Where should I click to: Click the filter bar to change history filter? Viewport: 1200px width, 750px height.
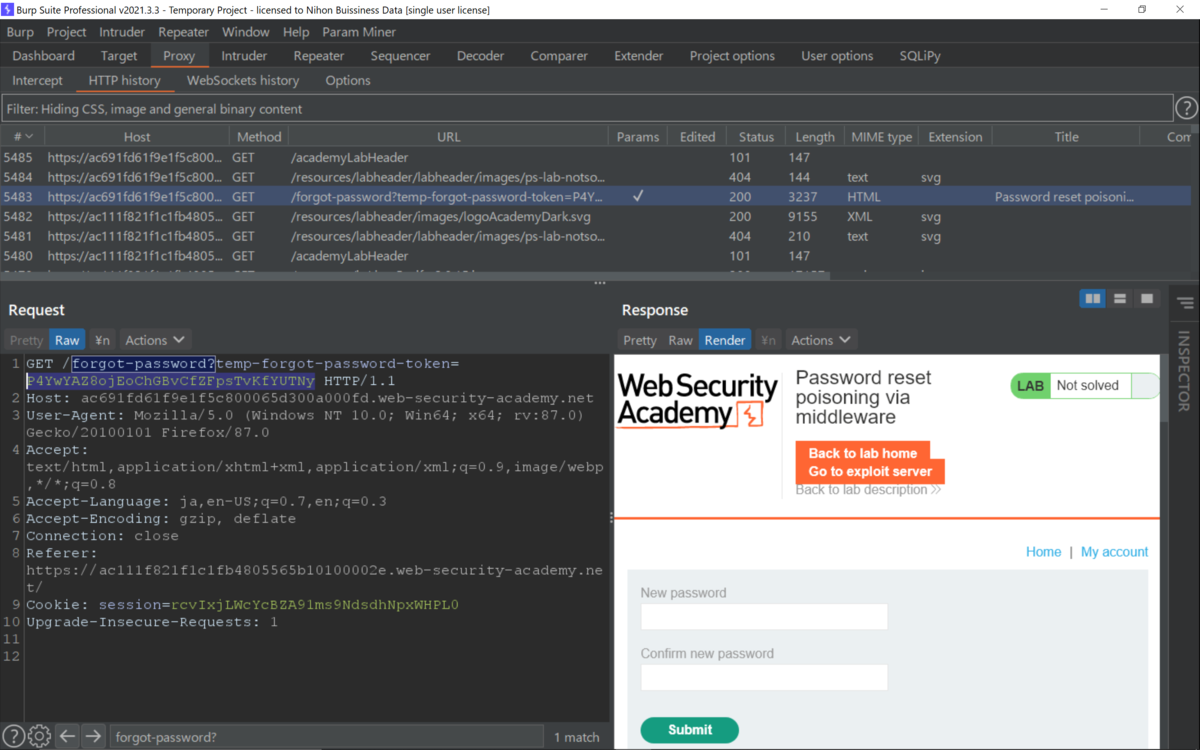(586, 108)
